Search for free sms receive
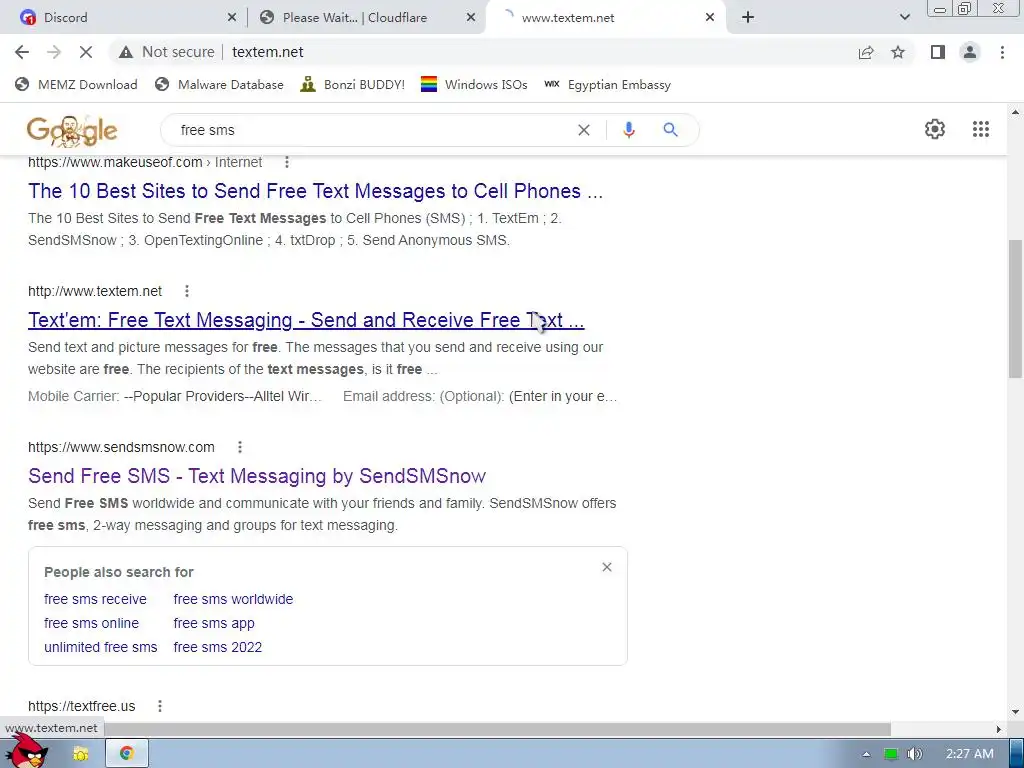The image size is (1024, 768). point(95,600)
